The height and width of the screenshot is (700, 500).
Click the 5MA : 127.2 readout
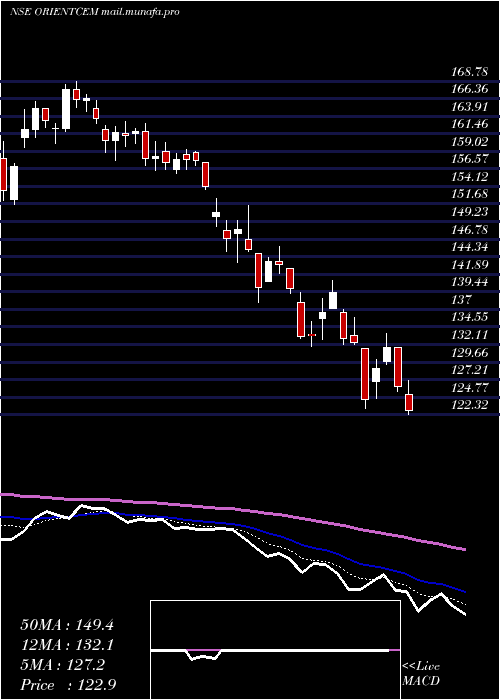62,665
